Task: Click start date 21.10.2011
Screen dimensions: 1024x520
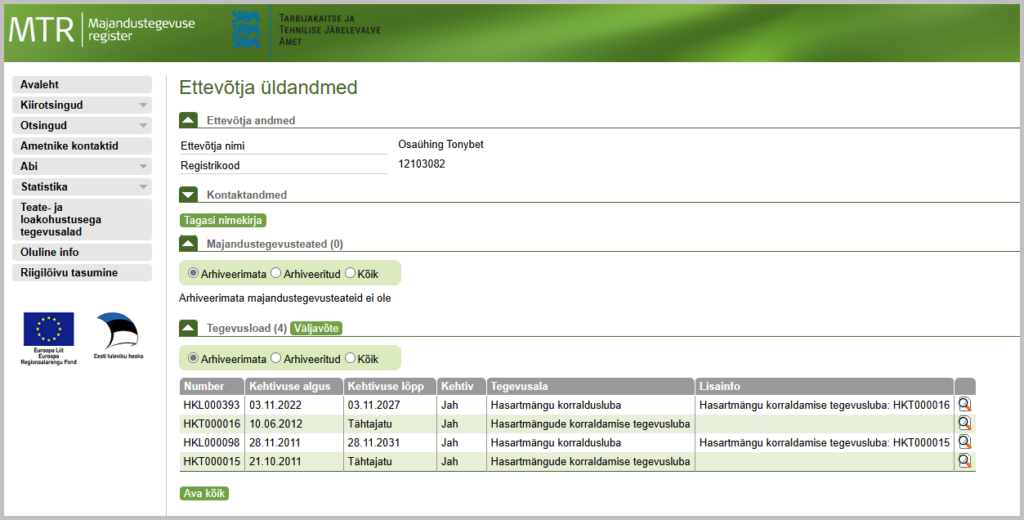Action: click(275, 462)
